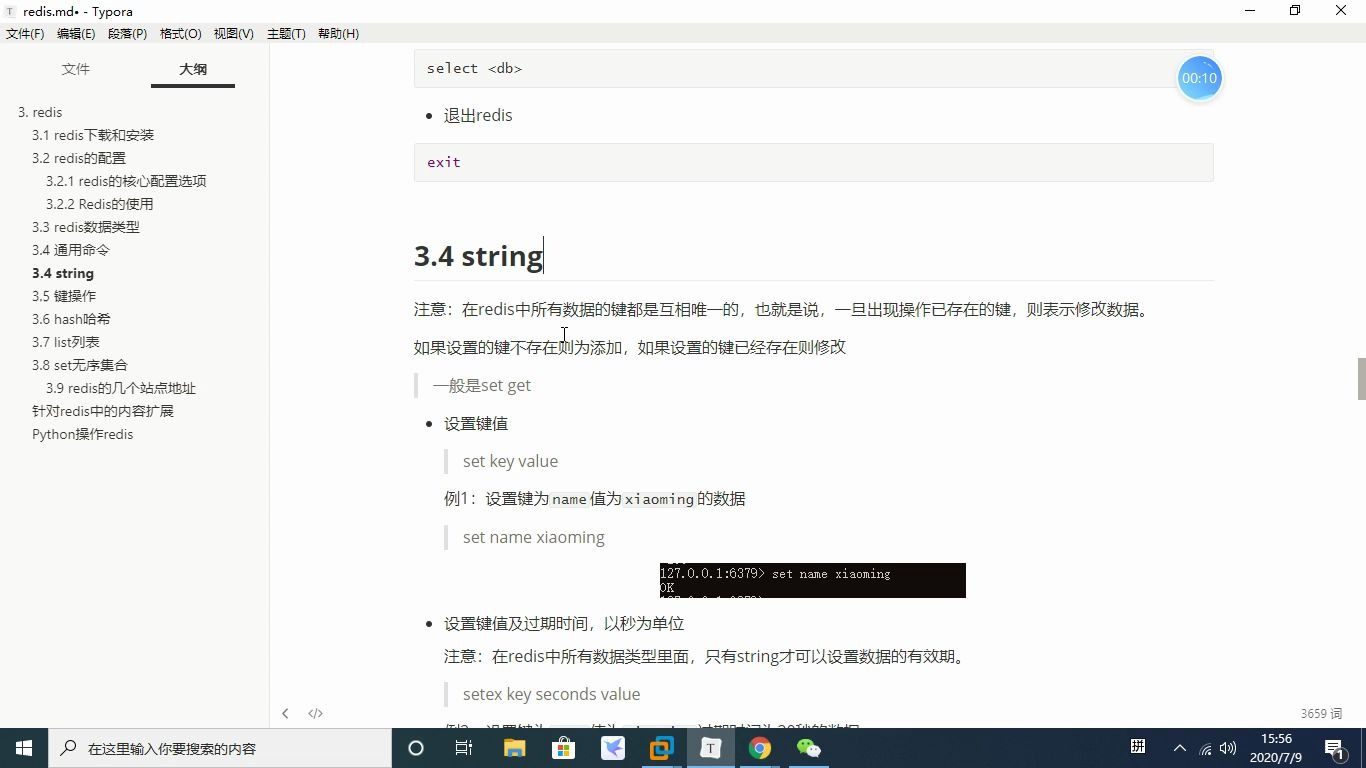Open the 格式(O) menu
1366x768 pixels.
click(x=181, y=33)
